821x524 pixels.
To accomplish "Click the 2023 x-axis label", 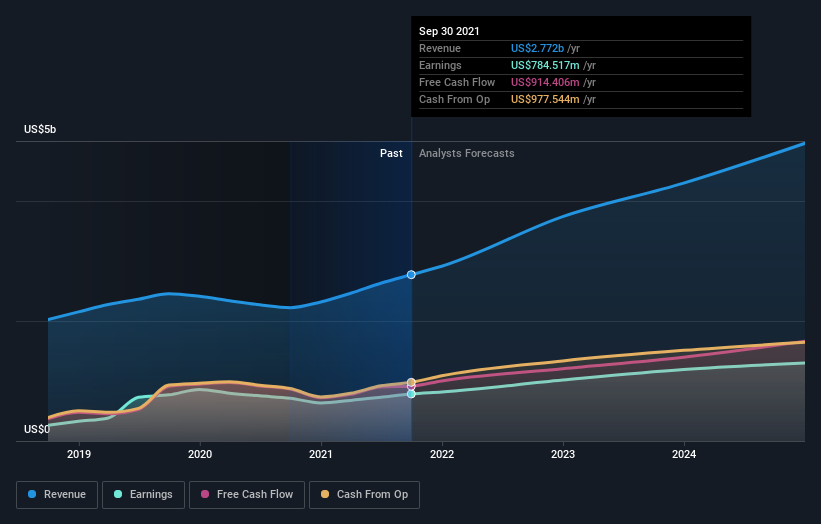I will pyautogui.click(x=563, y=454).
